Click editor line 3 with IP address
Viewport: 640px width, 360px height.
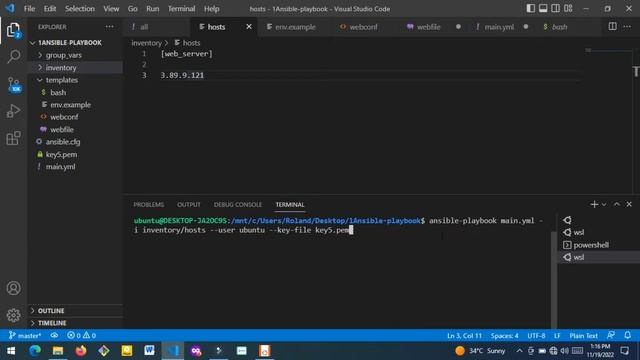point(182,75)
